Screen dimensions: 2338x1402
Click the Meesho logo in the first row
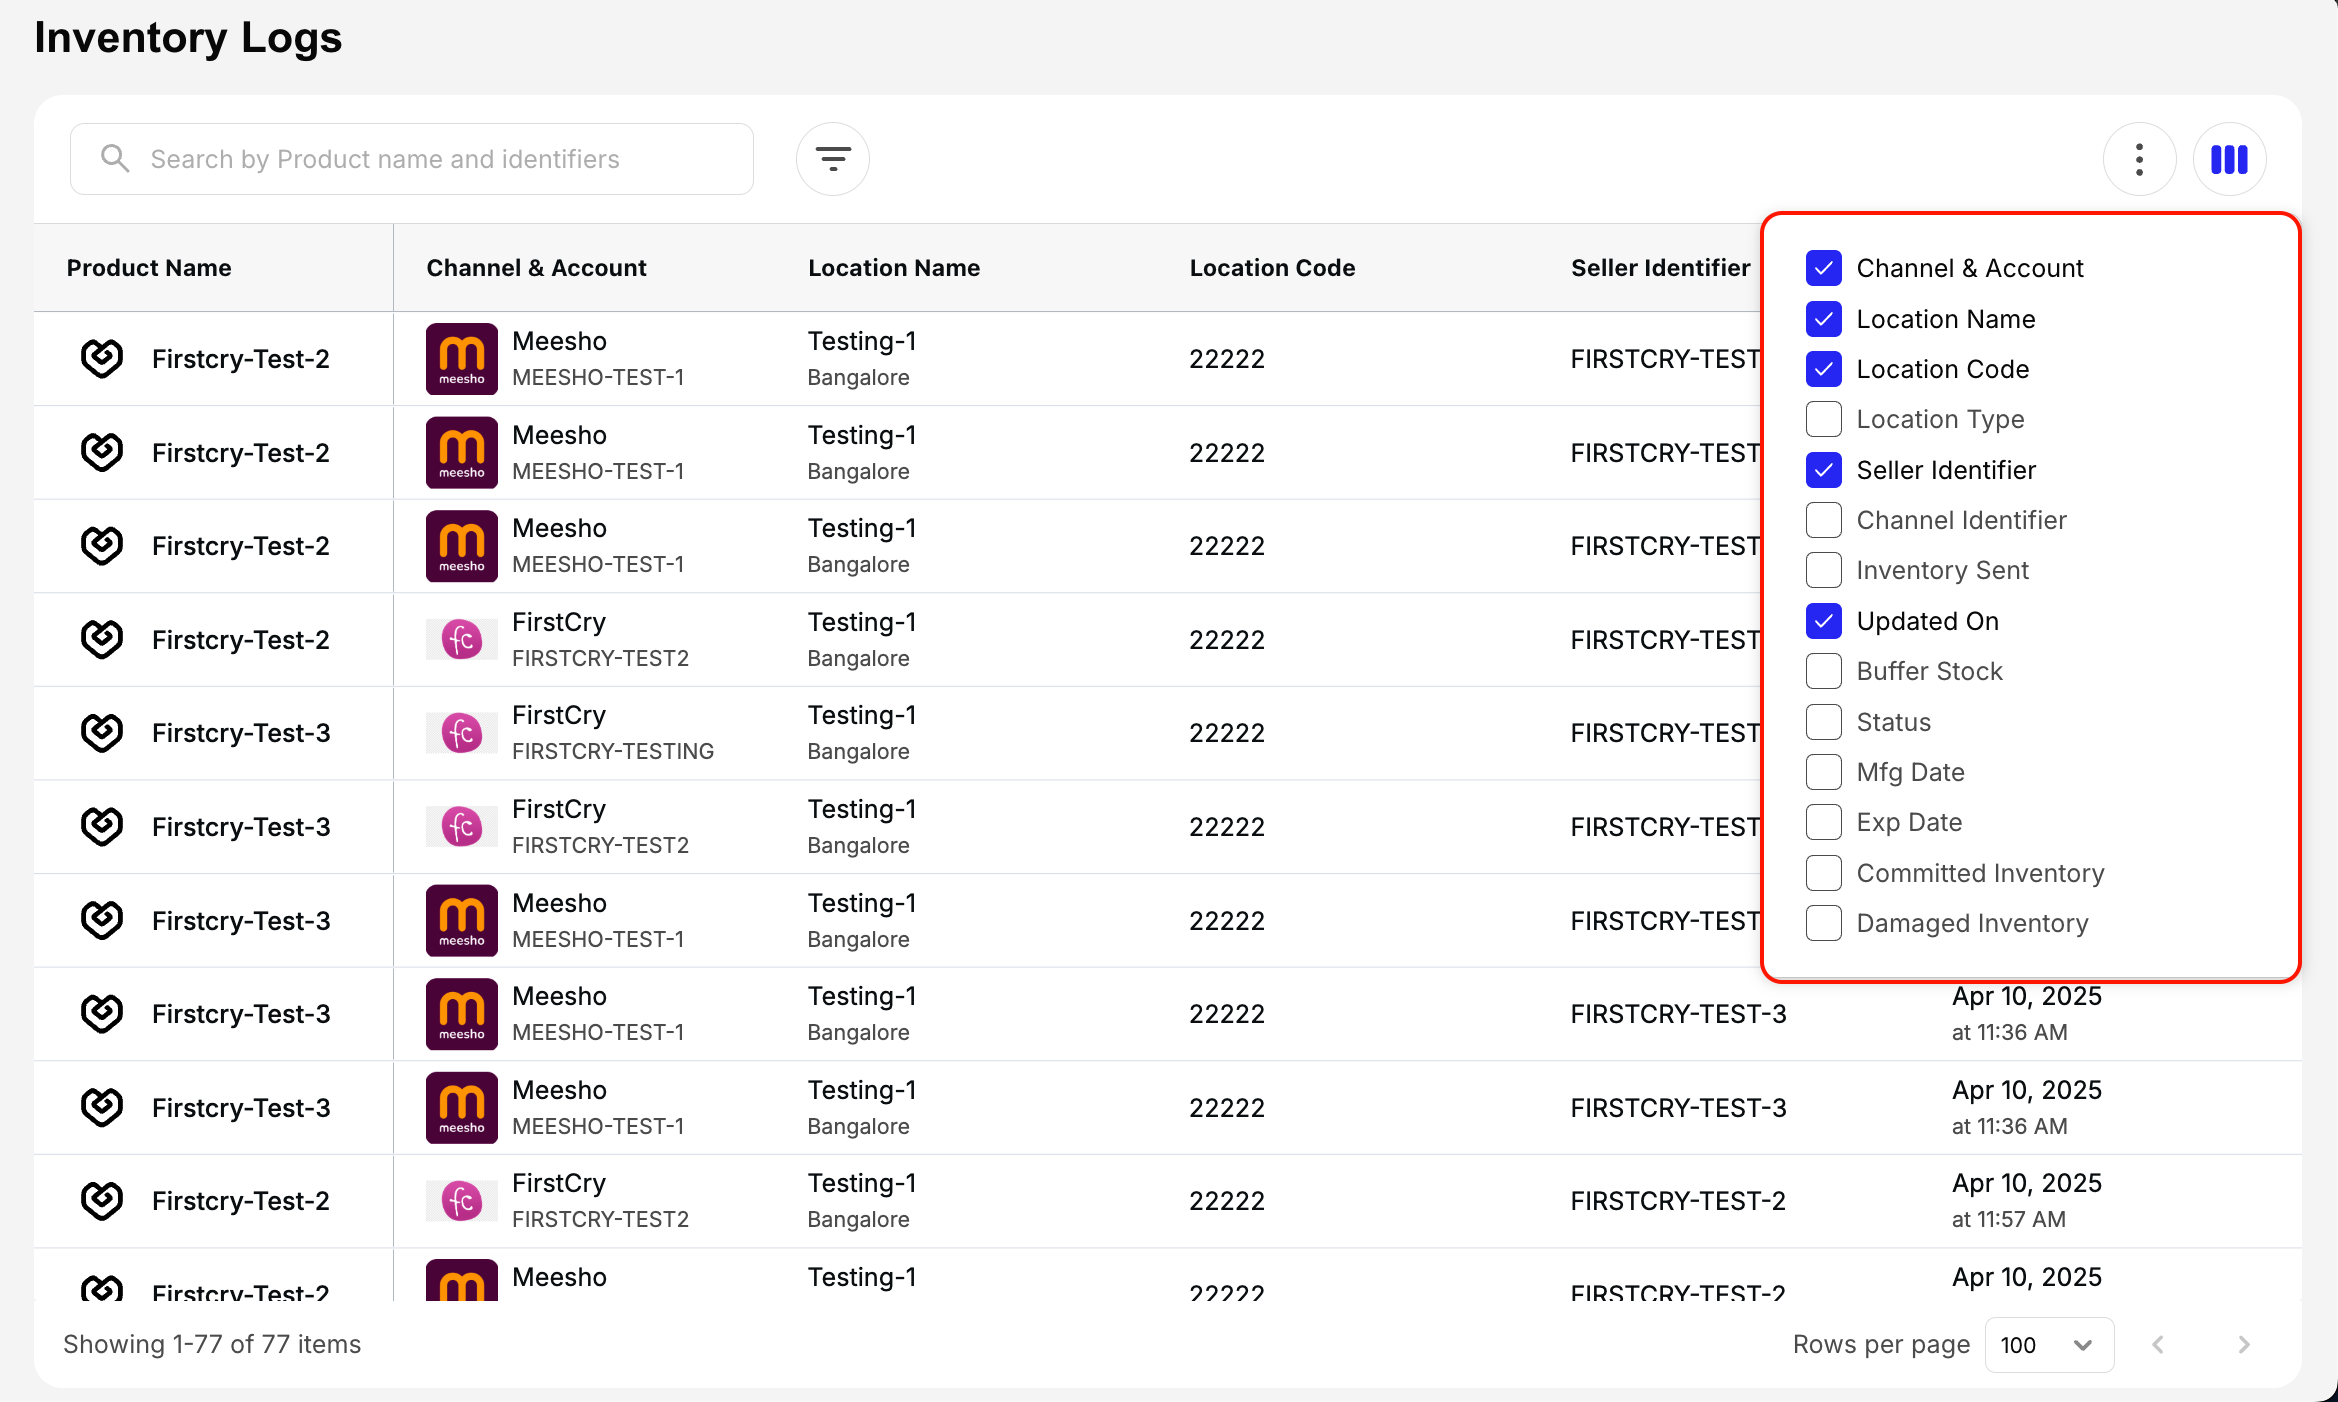coord(462,359)
